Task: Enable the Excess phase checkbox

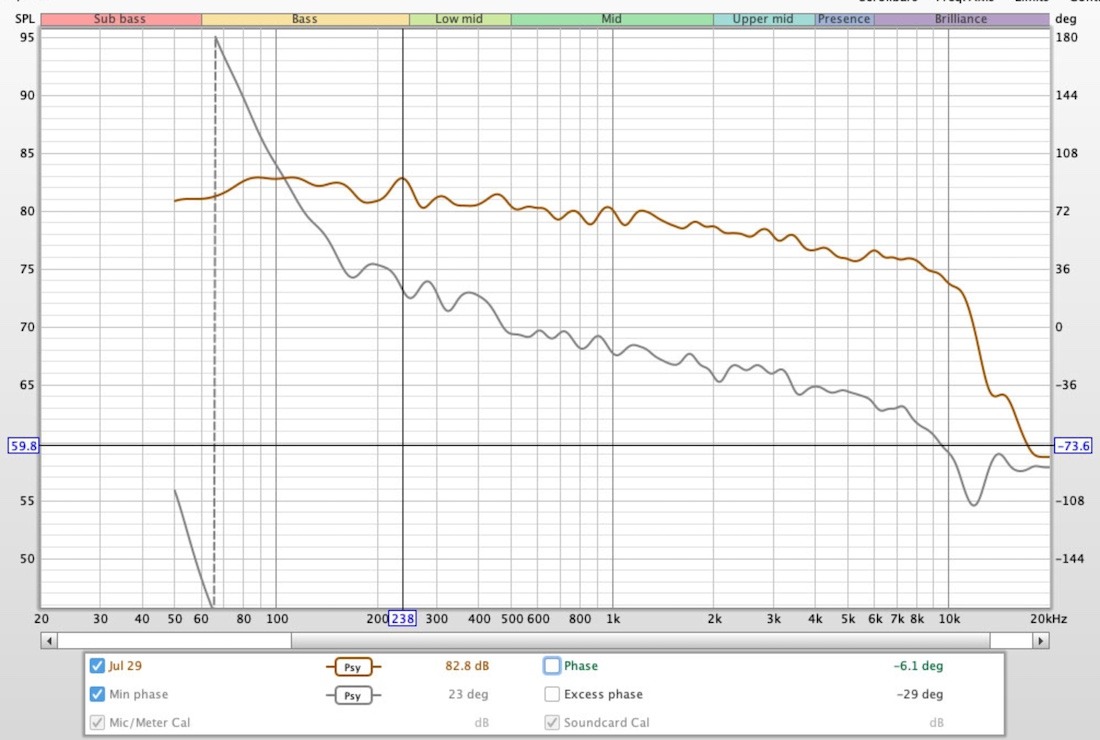Action: [x=552, y=694]
